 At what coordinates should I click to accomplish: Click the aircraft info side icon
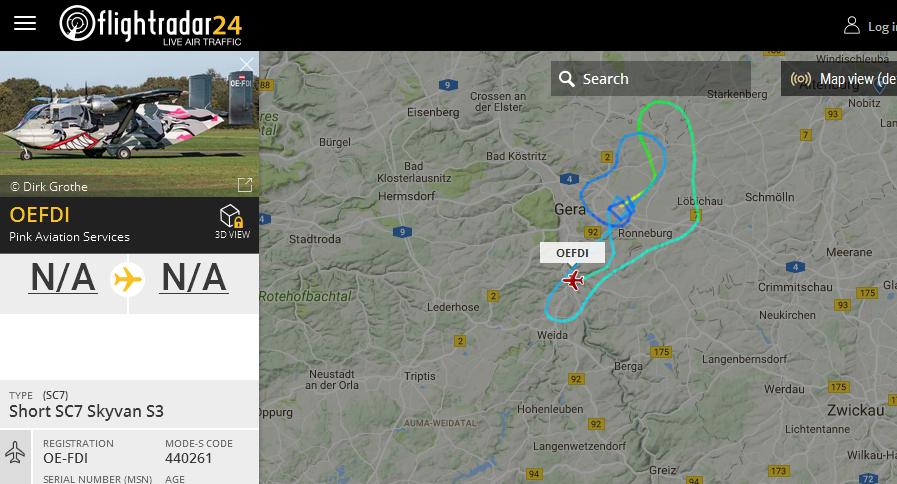click(15, 453)
